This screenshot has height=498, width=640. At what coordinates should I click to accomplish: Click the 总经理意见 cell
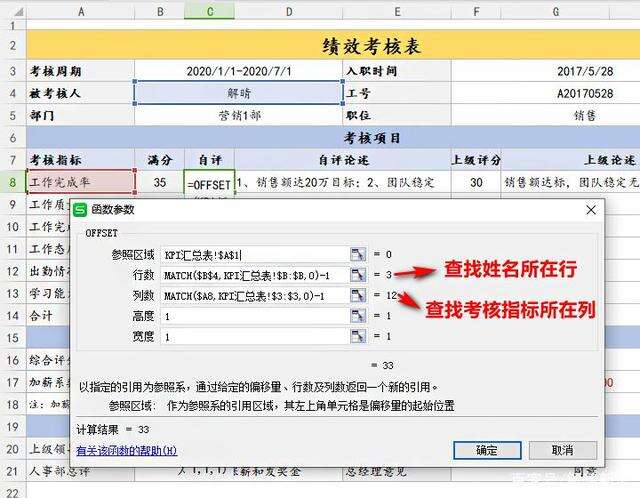point(397,471)
